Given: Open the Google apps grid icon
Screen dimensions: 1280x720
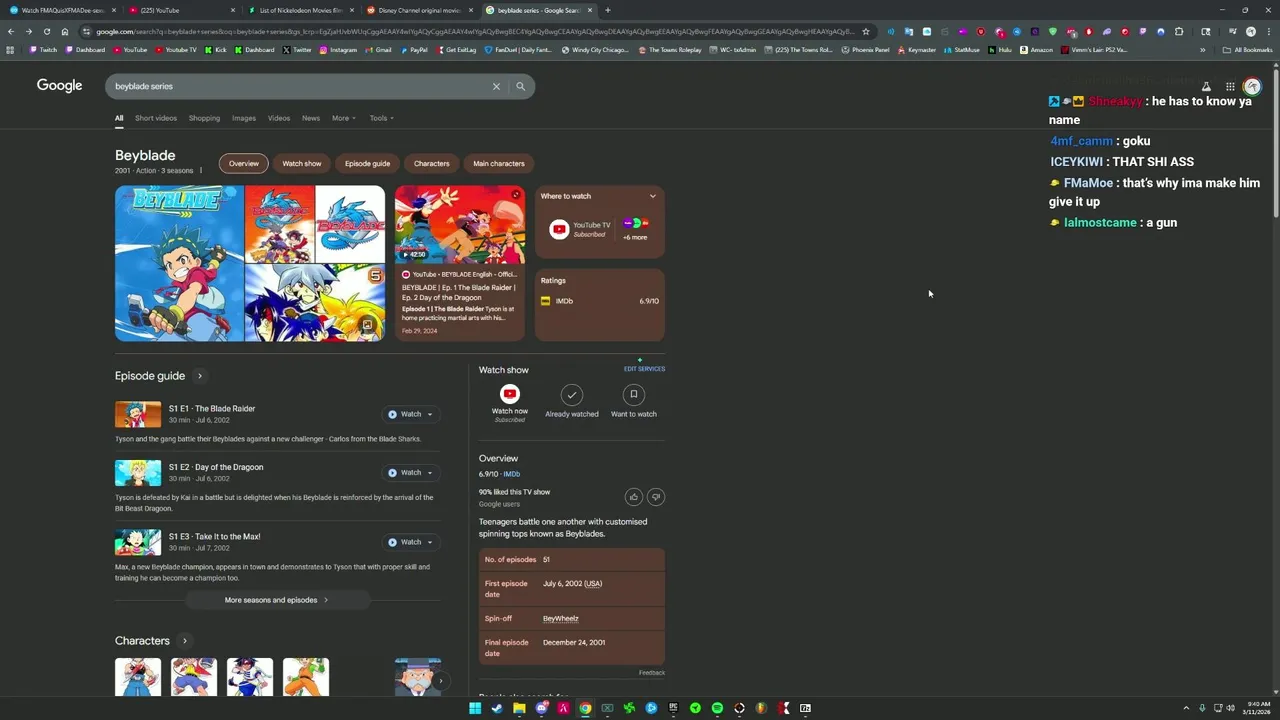Looking at the screenshot, I should (x=1230, y=87).
